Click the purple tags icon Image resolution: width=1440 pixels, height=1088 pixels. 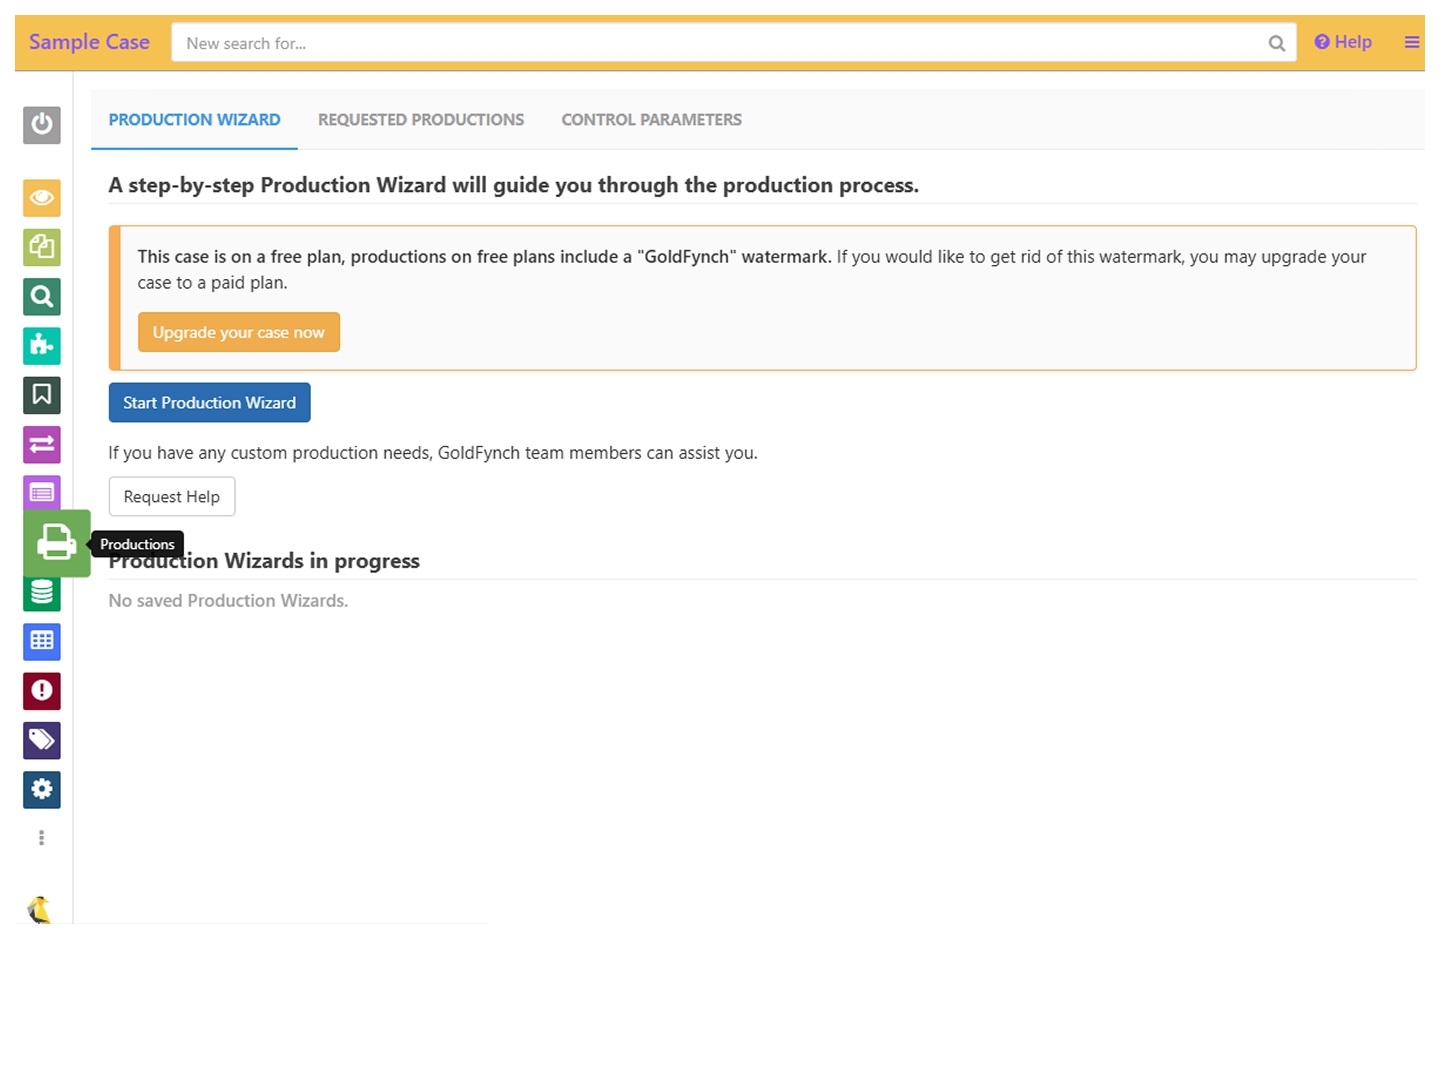tap(42, 740)
